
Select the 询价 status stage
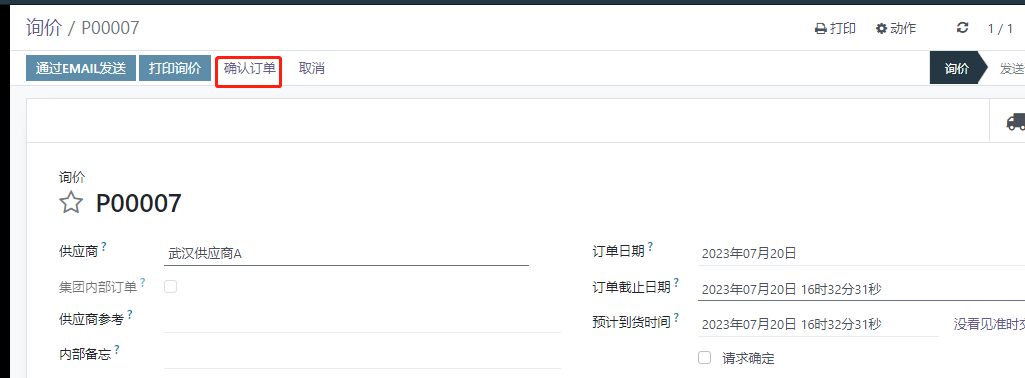pos(956,69)
